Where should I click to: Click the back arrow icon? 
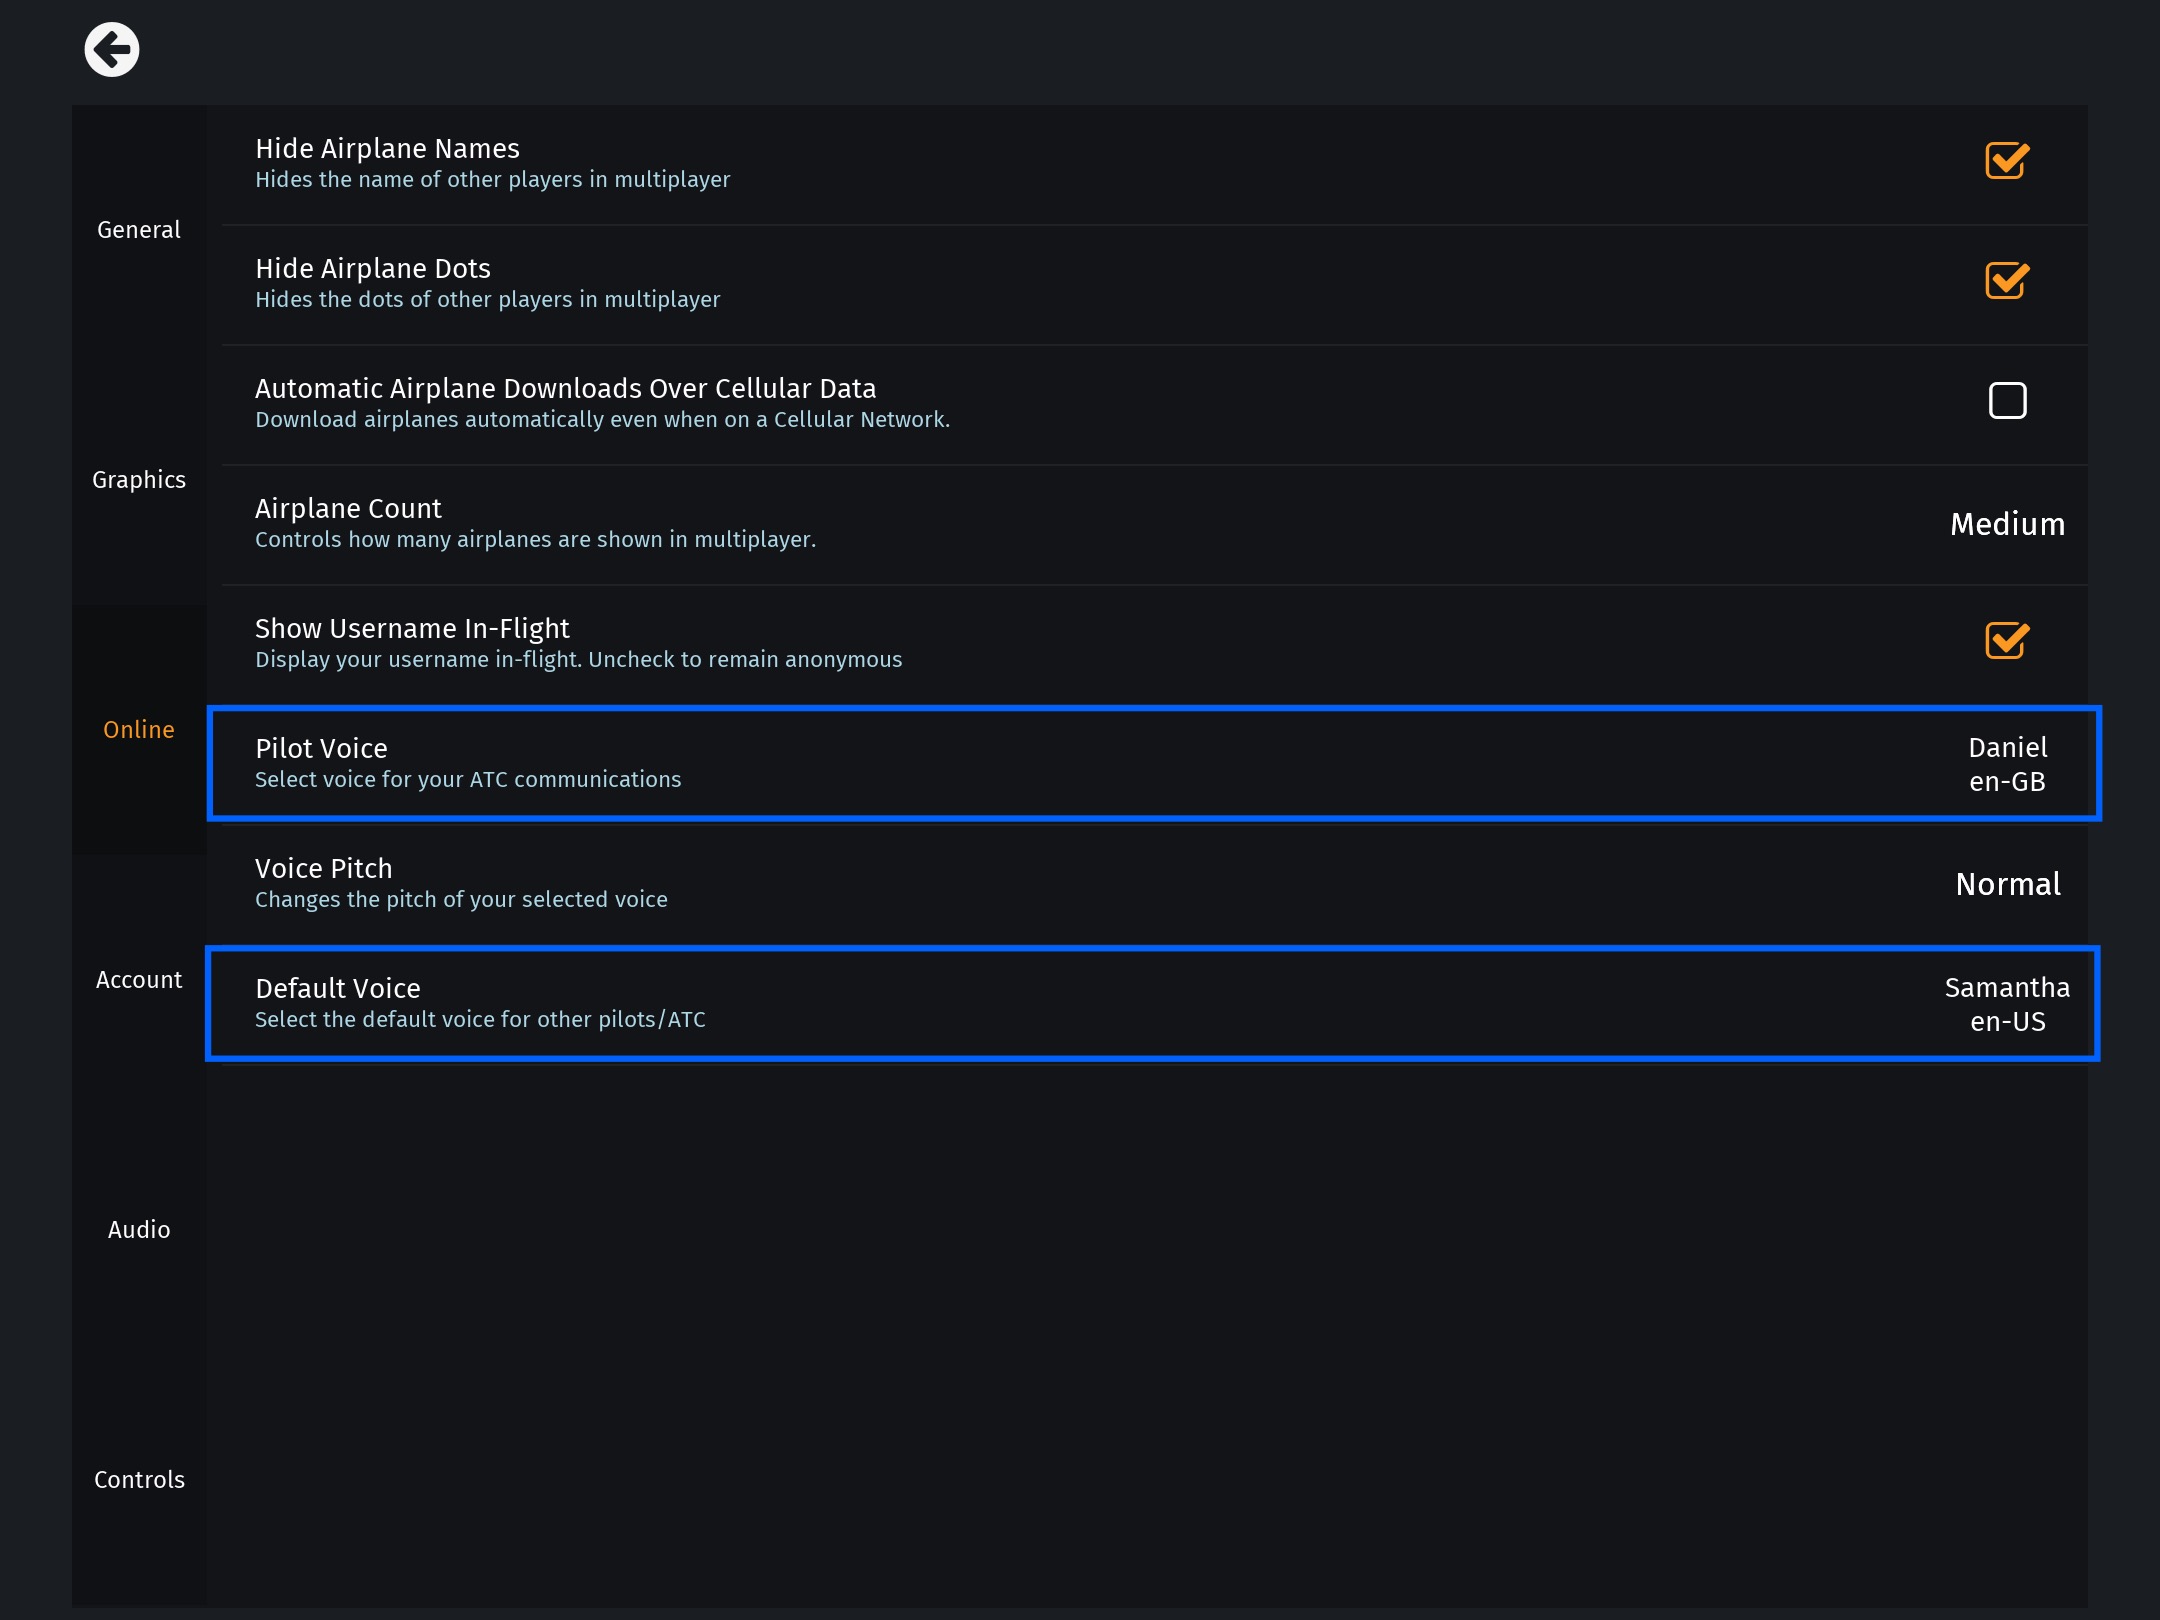(111, 49)
